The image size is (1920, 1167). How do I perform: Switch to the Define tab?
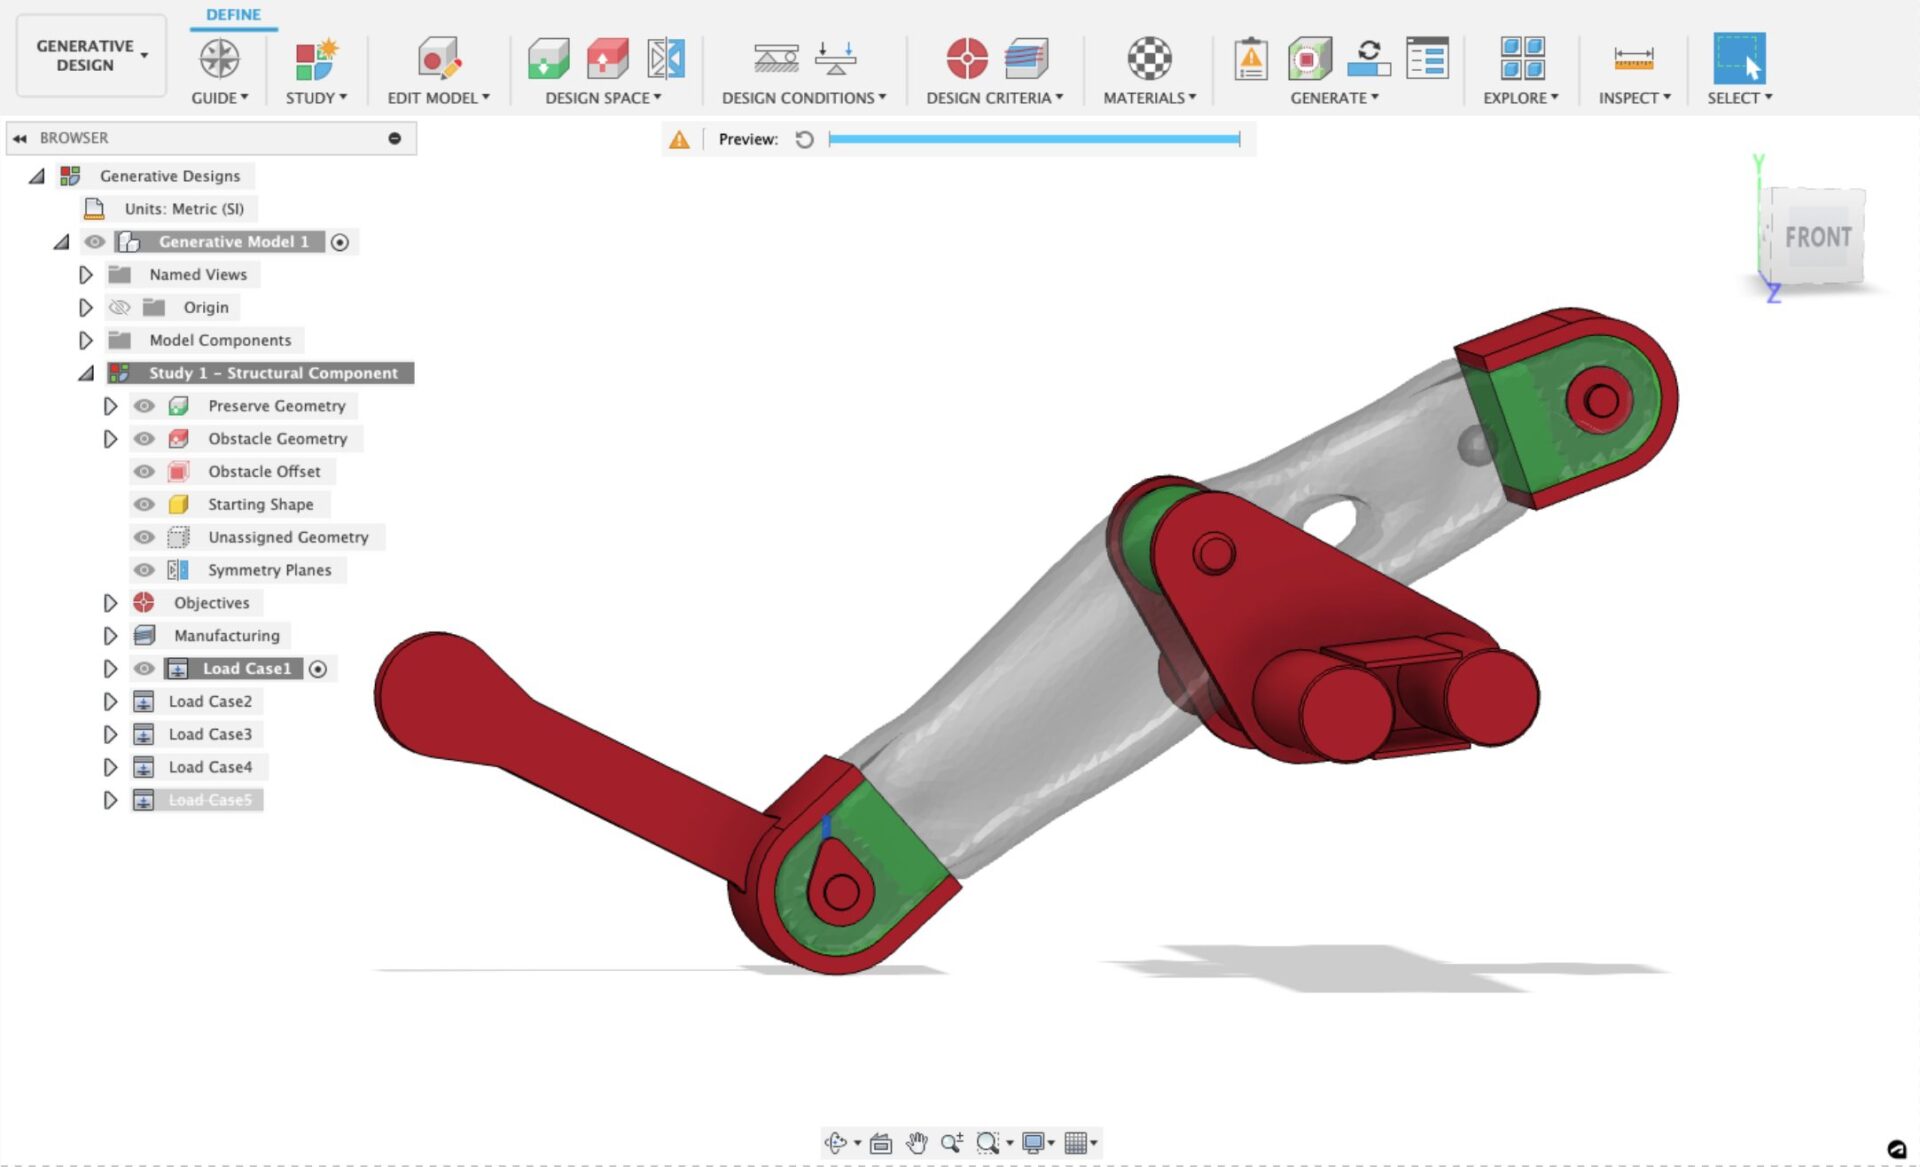pyautogui.click(x=233, y=15)
